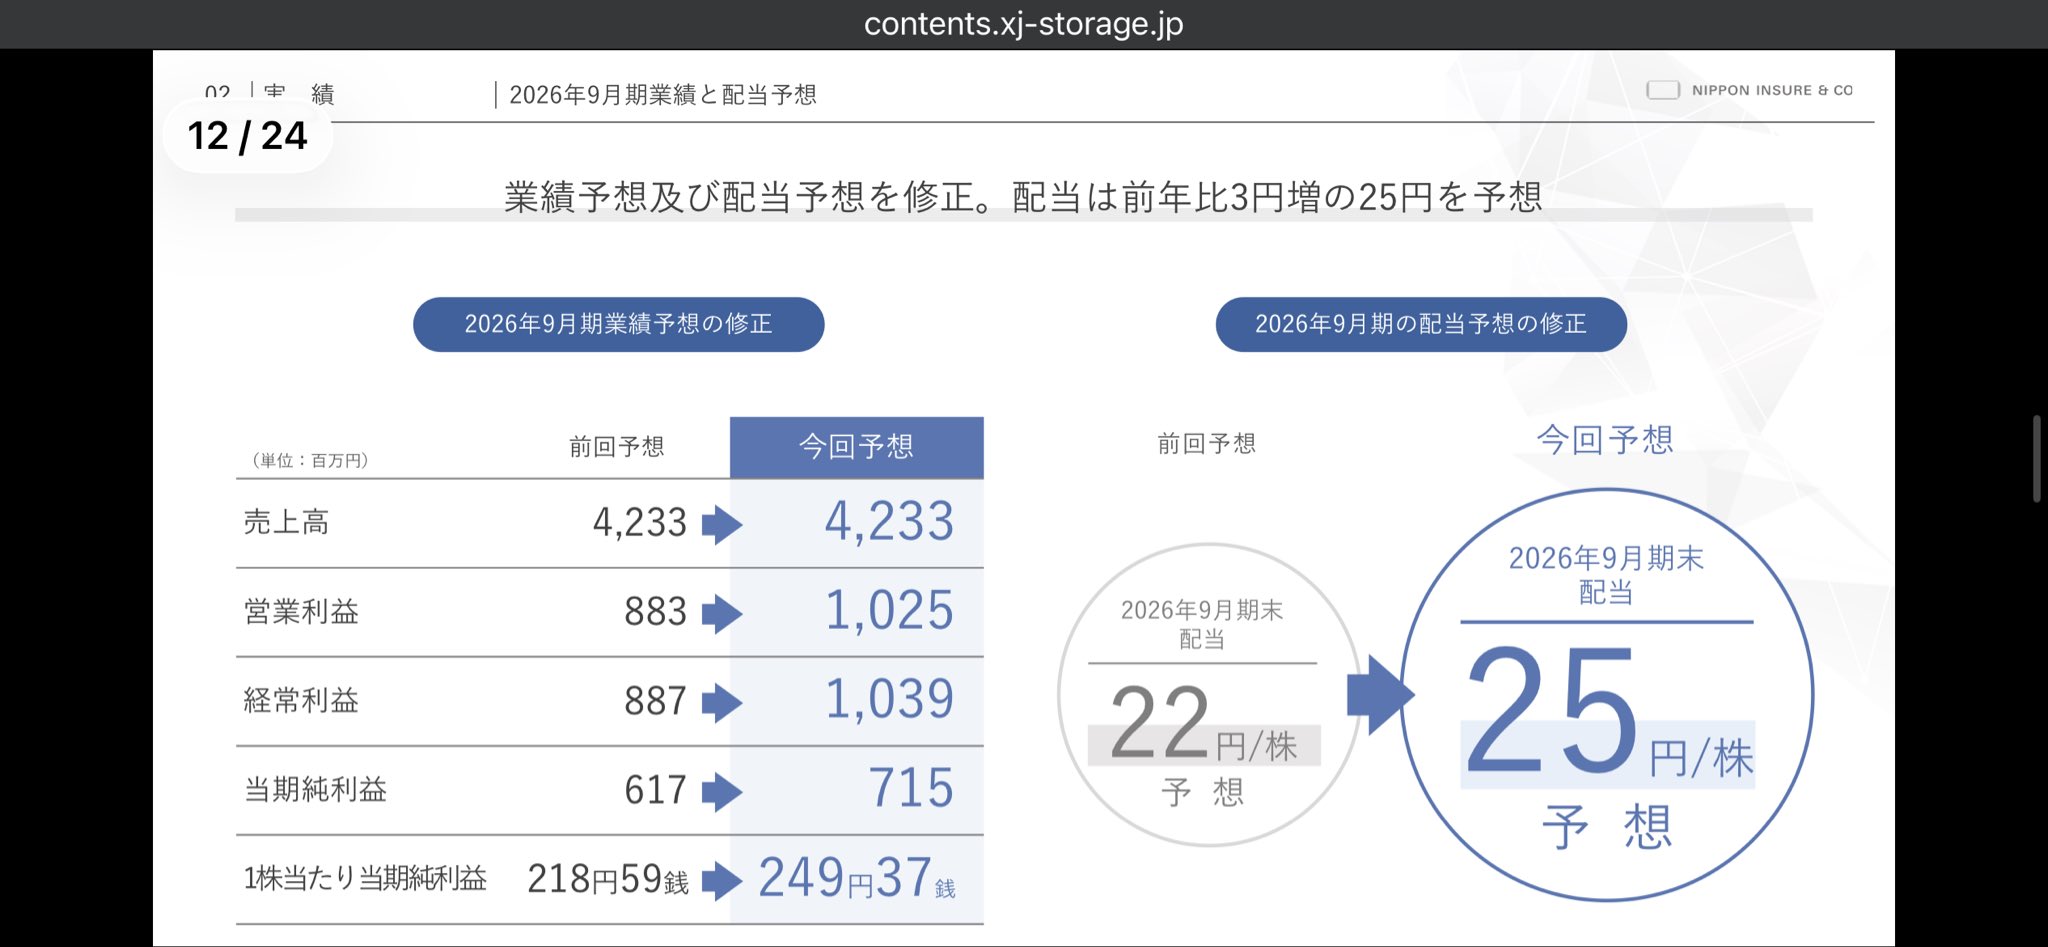Click the (単位：百万円) unit note
The width and height of the screenshot is (2048, 947).
click(310, 460)
